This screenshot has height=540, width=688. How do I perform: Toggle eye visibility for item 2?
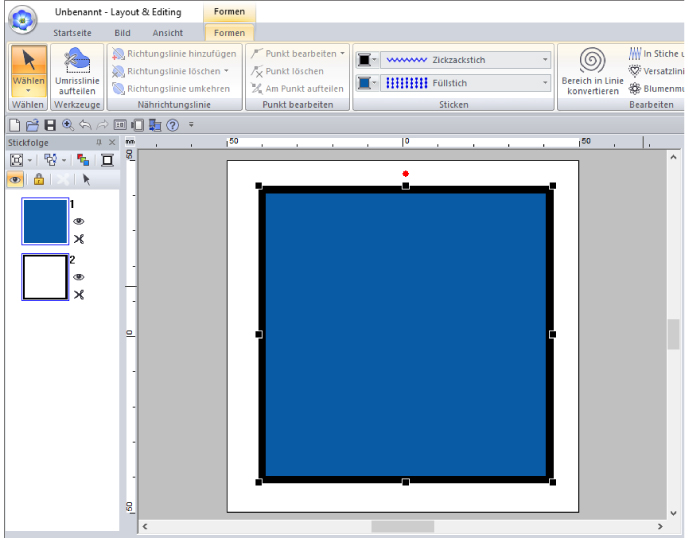coord(79,277)
